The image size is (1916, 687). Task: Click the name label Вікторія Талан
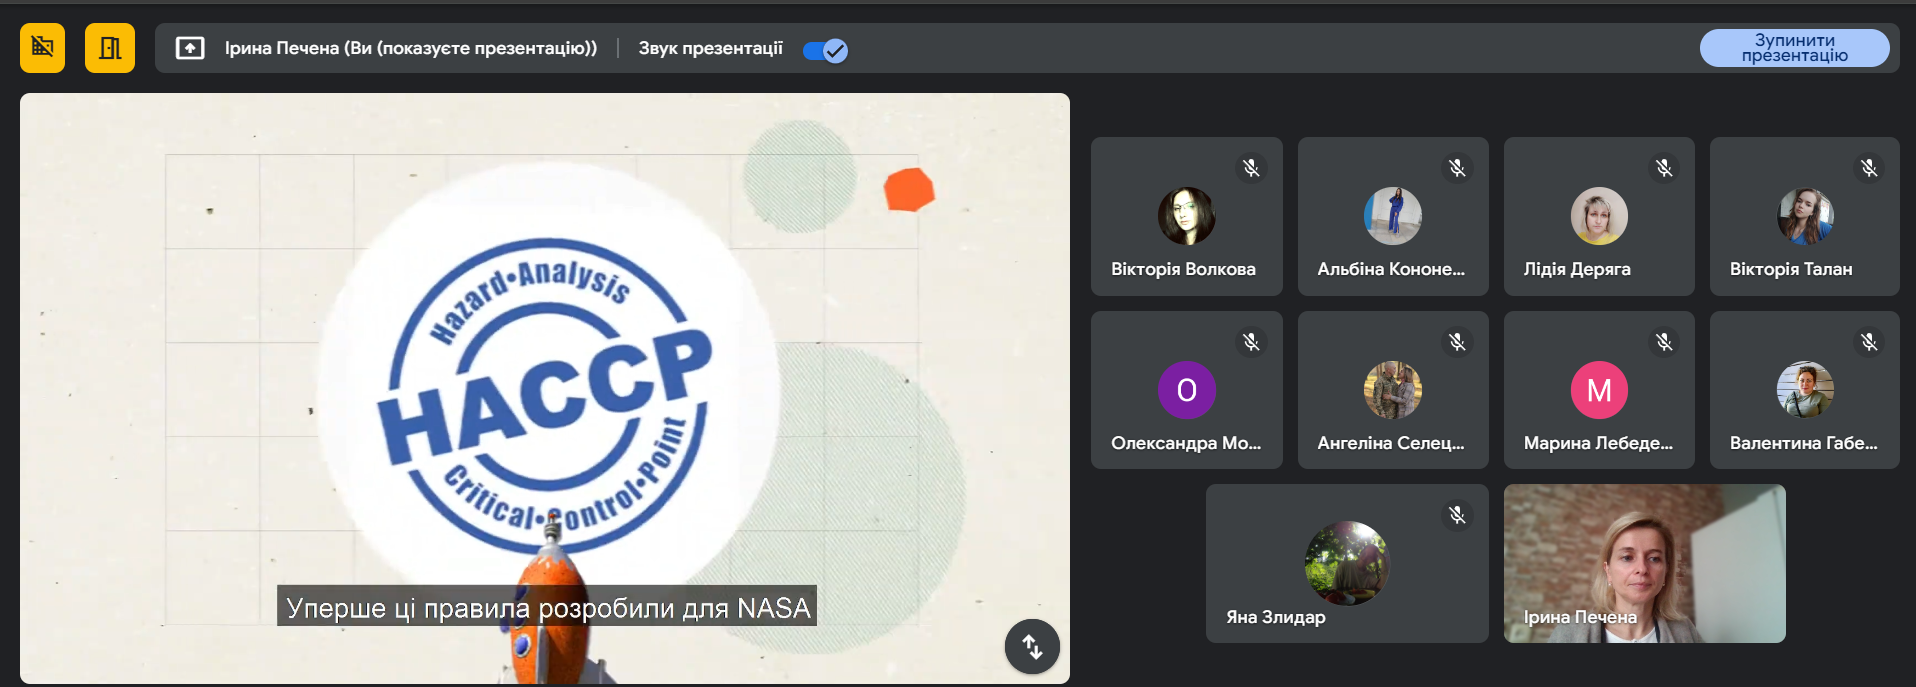(x=1791, y=269)
